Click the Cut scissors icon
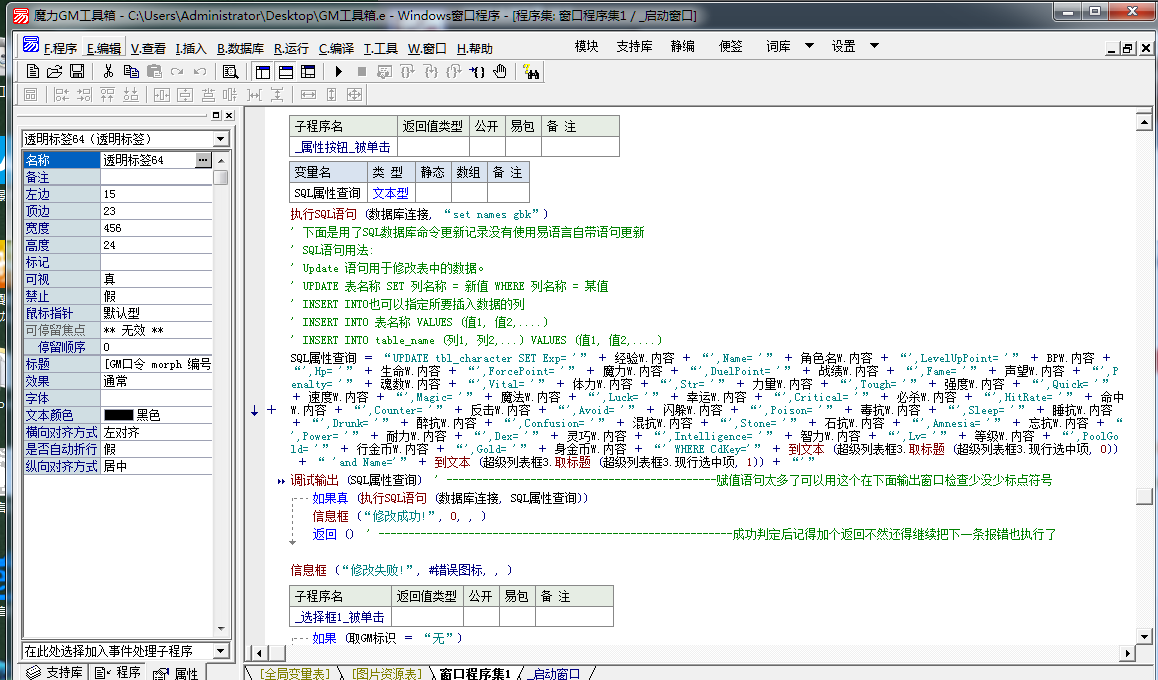The image size is (1158, 680). pos(109,71)
